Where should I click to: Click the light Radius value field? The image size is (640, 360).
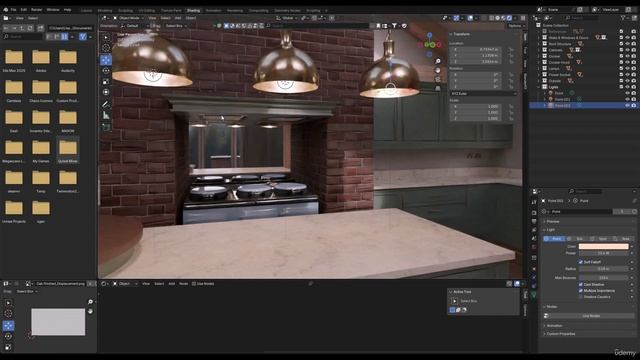tap(604, 269)
